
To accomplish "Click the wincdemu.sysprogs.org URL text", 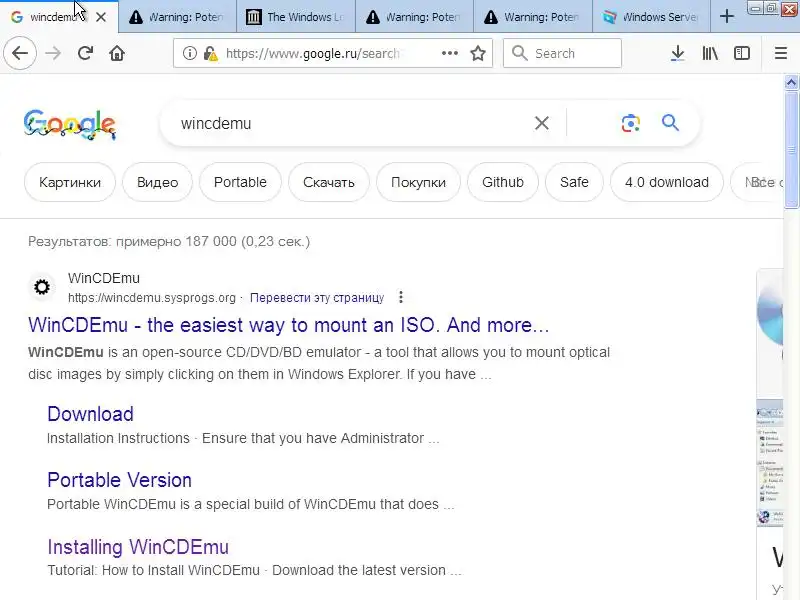I will click(152, 297).
